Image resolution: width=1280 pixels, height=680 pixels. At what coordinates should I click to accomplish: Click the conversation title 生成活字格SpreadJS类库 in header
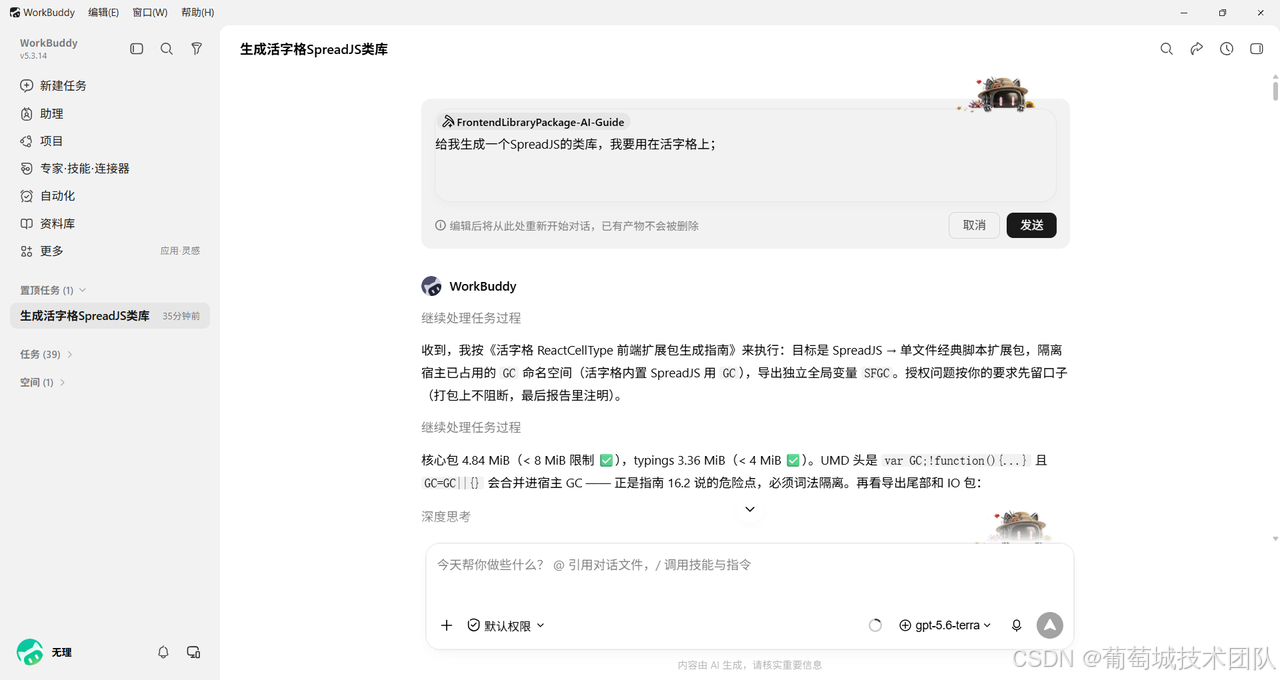tap(314, 49)
